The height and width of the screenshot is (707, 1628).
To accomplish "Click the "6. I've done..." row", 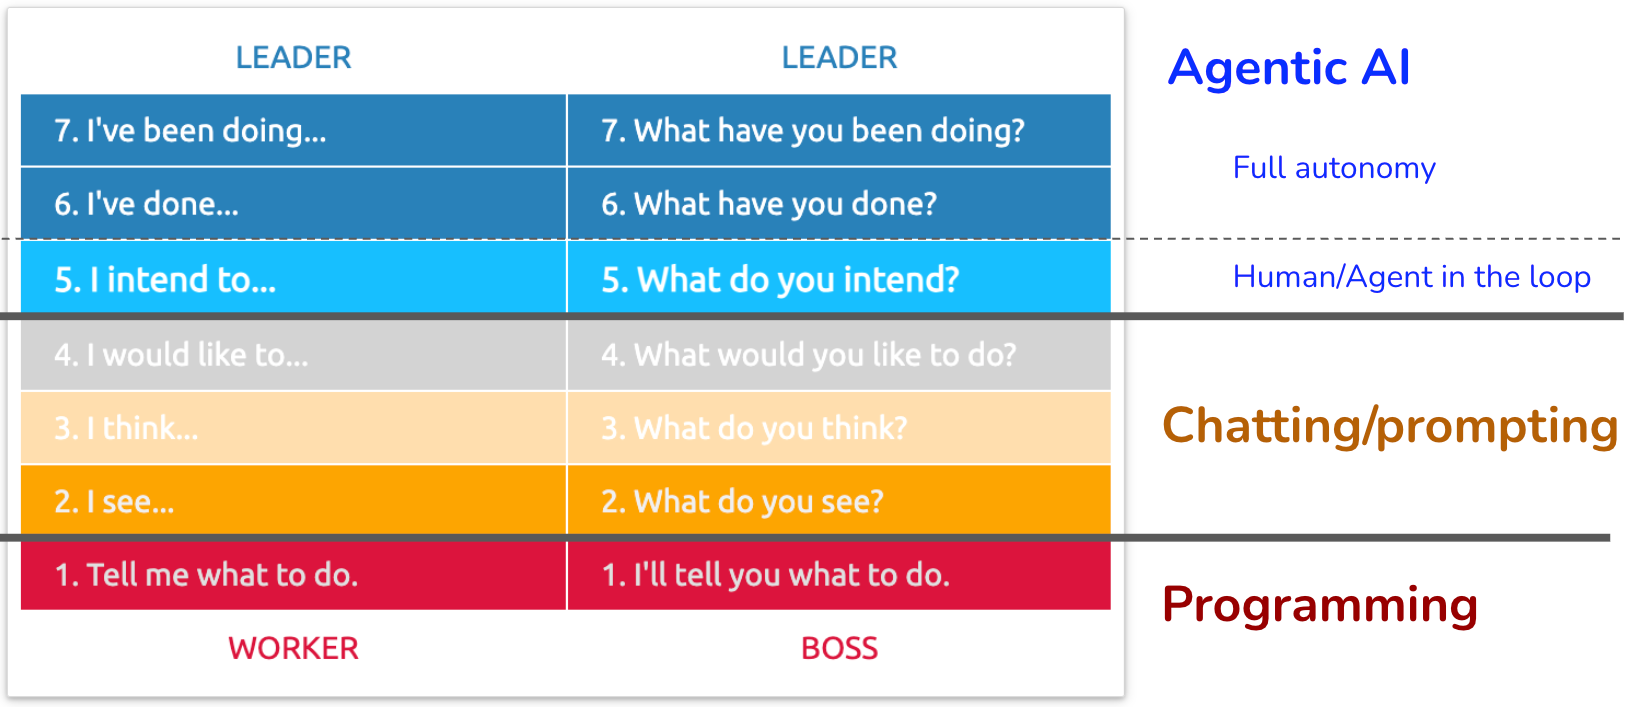I will [293, 203].
